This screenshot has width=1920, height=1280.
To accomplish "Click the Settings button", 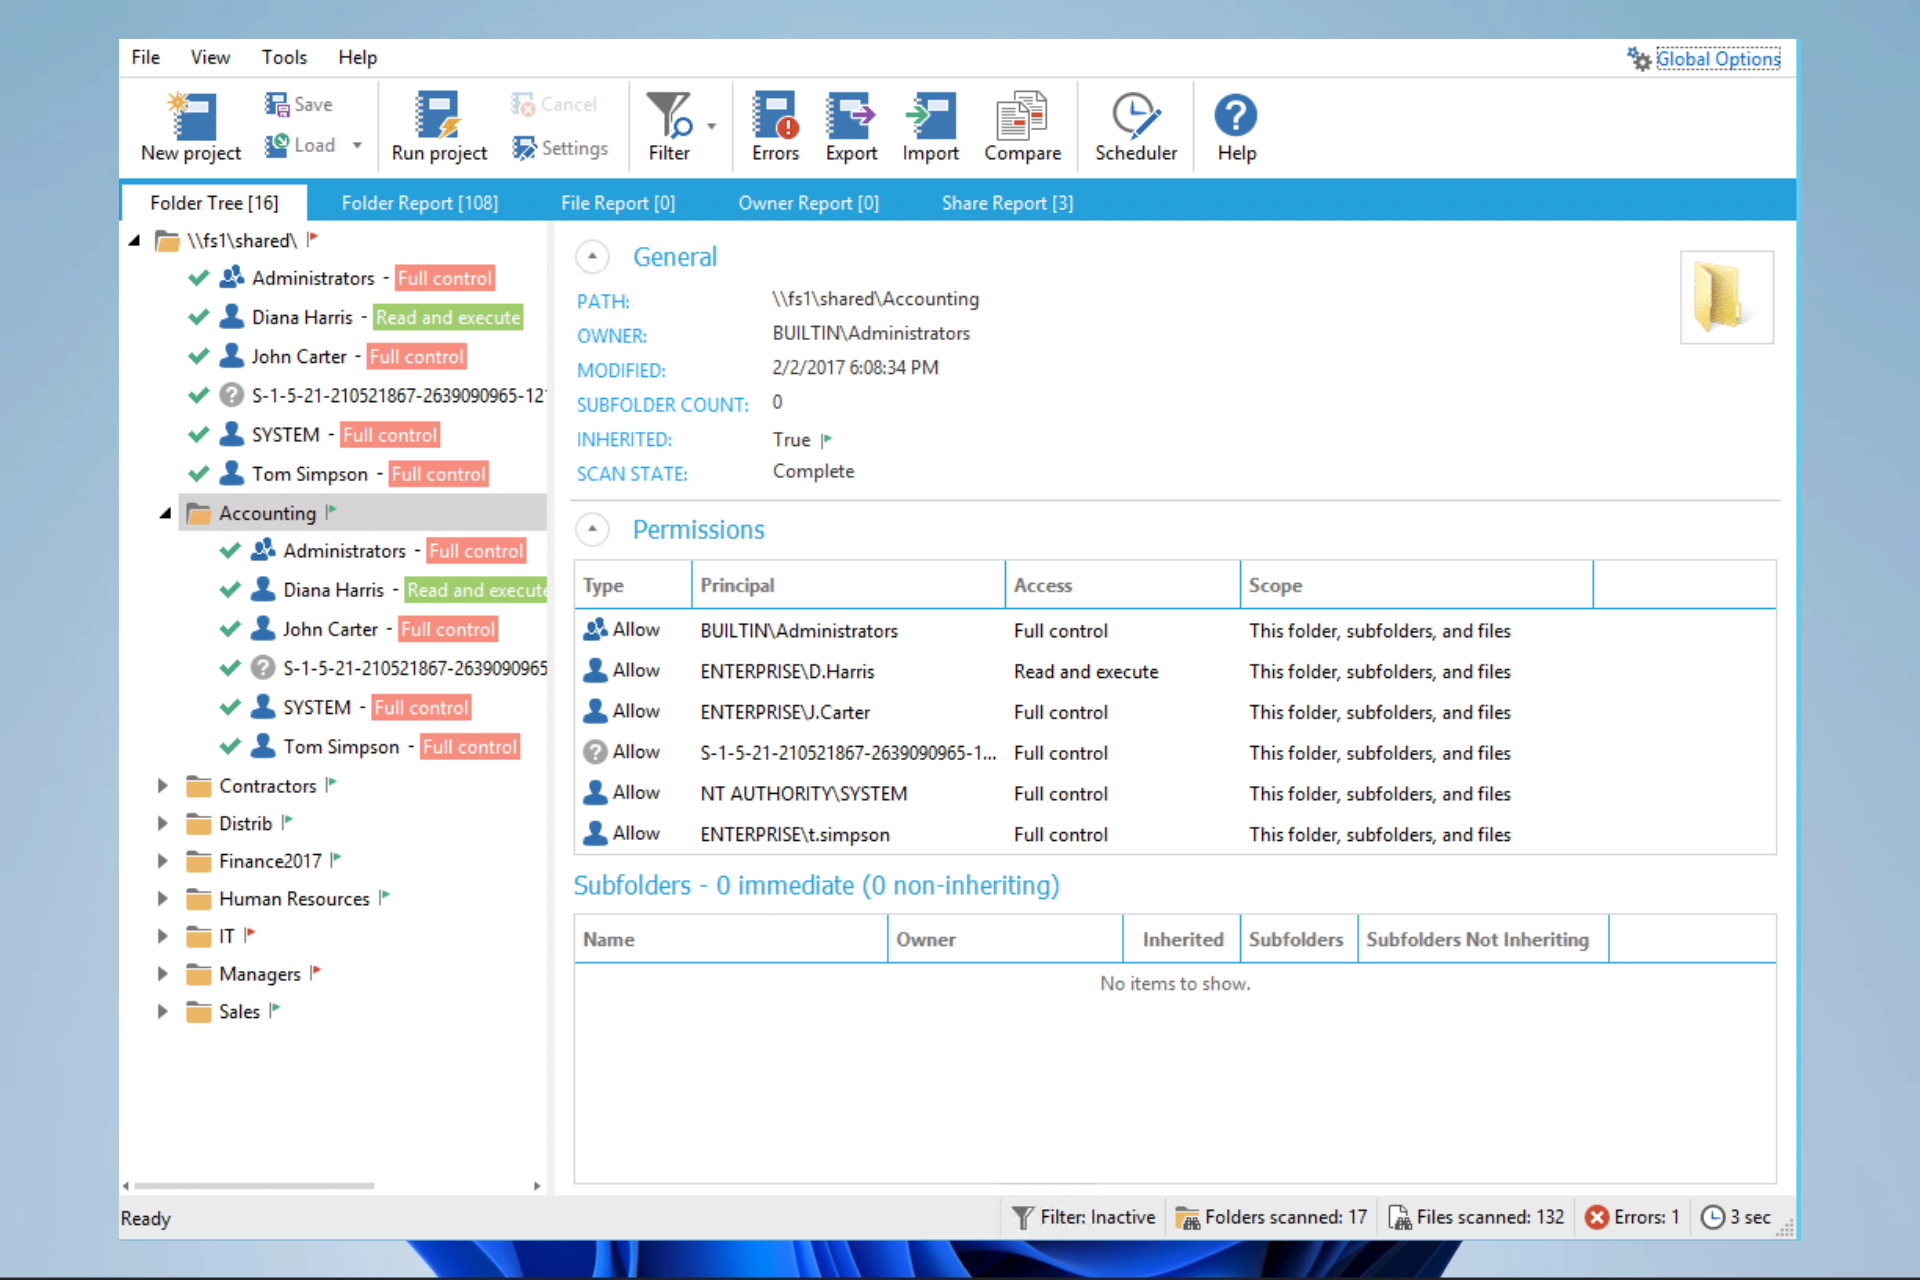I will point(561,148).
